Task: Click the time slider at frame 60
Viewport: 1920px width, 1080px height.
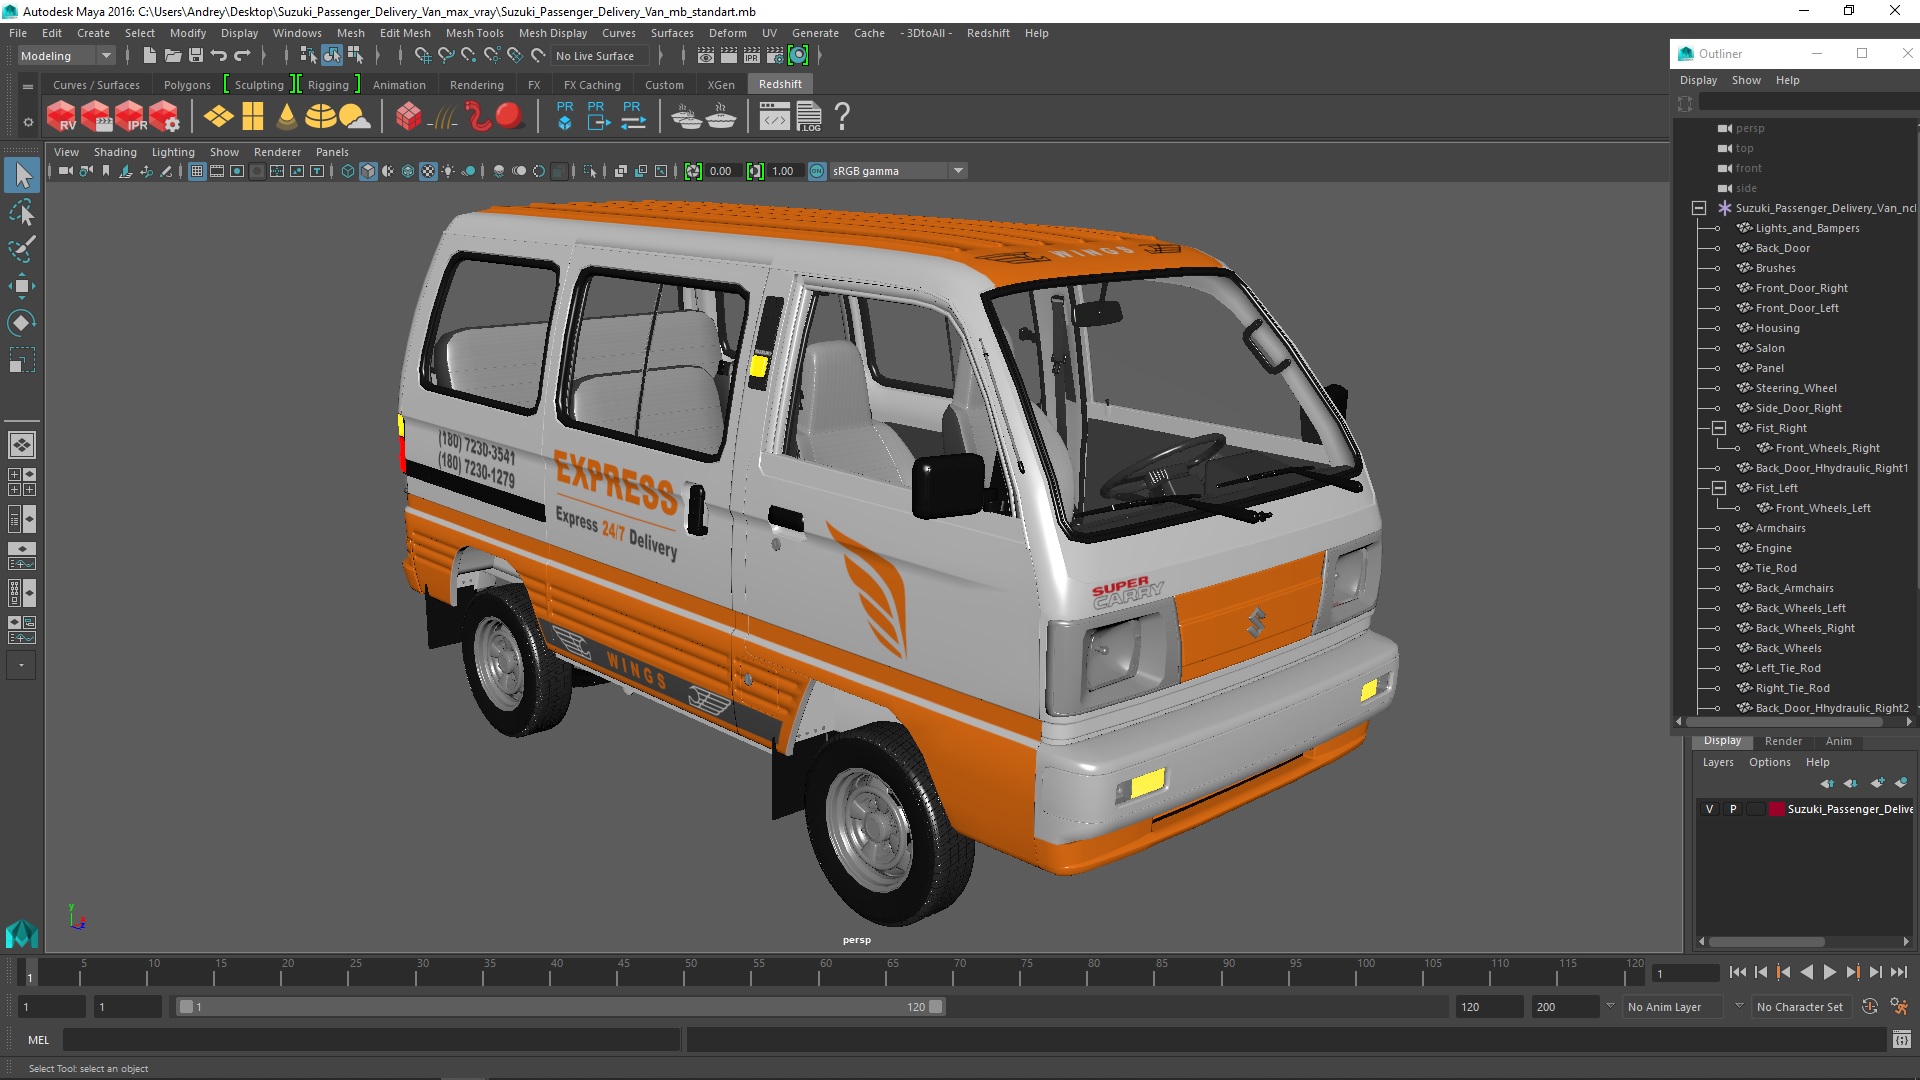Action: 826,972
